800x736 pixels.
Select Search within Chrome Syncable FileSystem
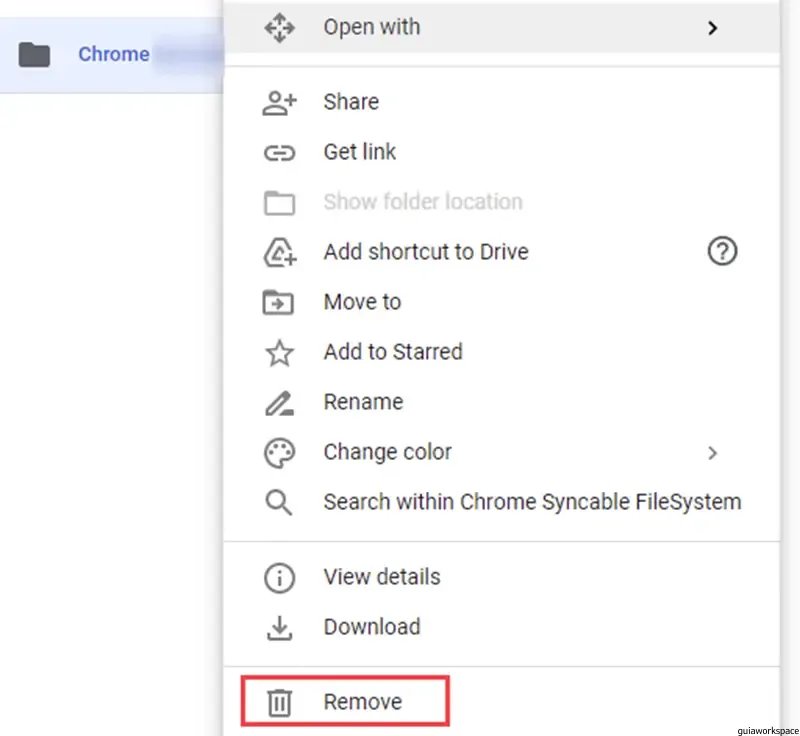pyautogui.click(x=502, y=502)
